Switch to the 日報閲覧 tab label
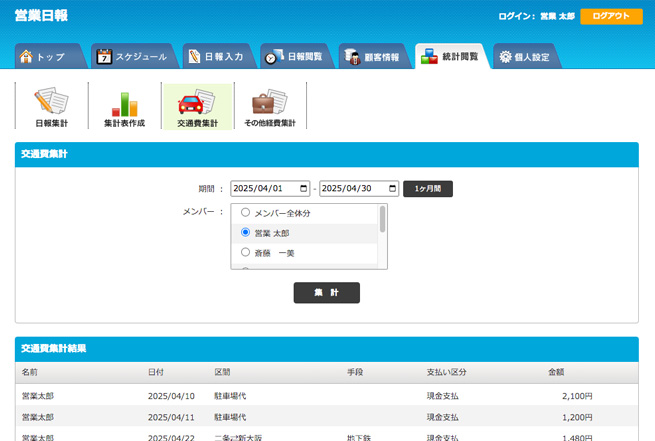 click(305, 57)
